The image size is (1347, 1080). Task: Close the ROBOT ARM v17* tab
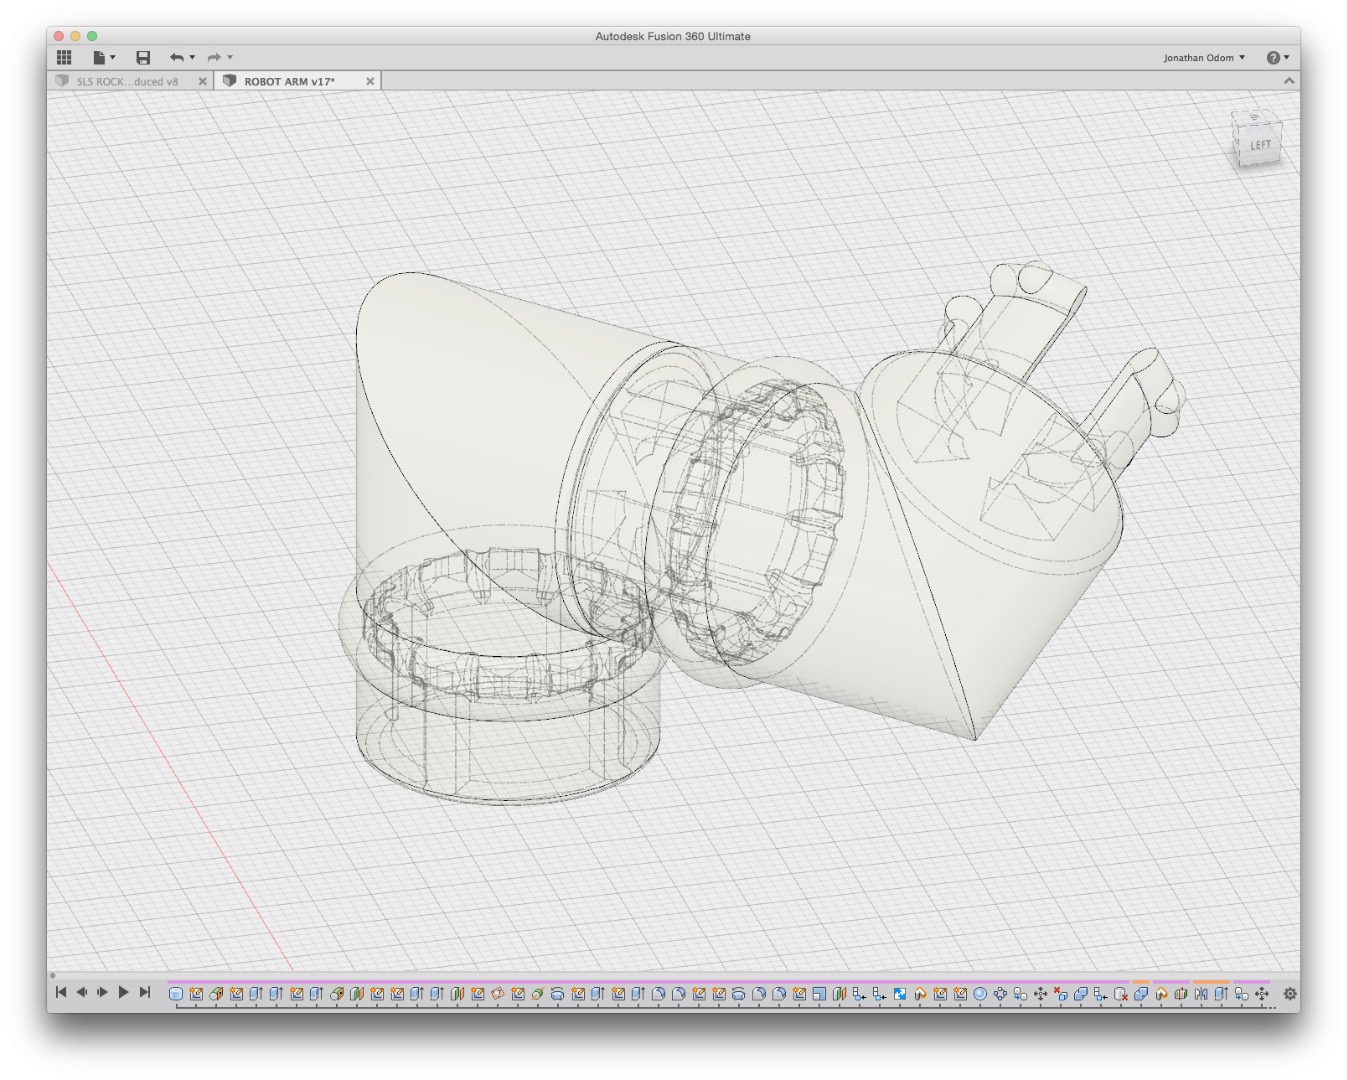(370, 81)
